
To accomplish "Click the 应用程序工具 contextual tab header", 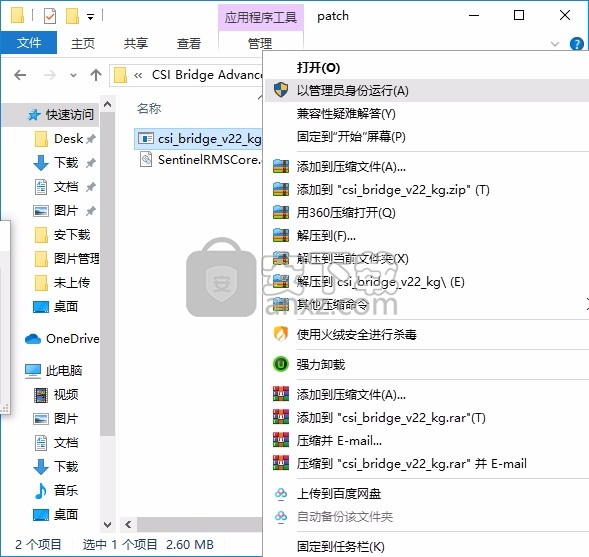I will (x=261, y=17).
